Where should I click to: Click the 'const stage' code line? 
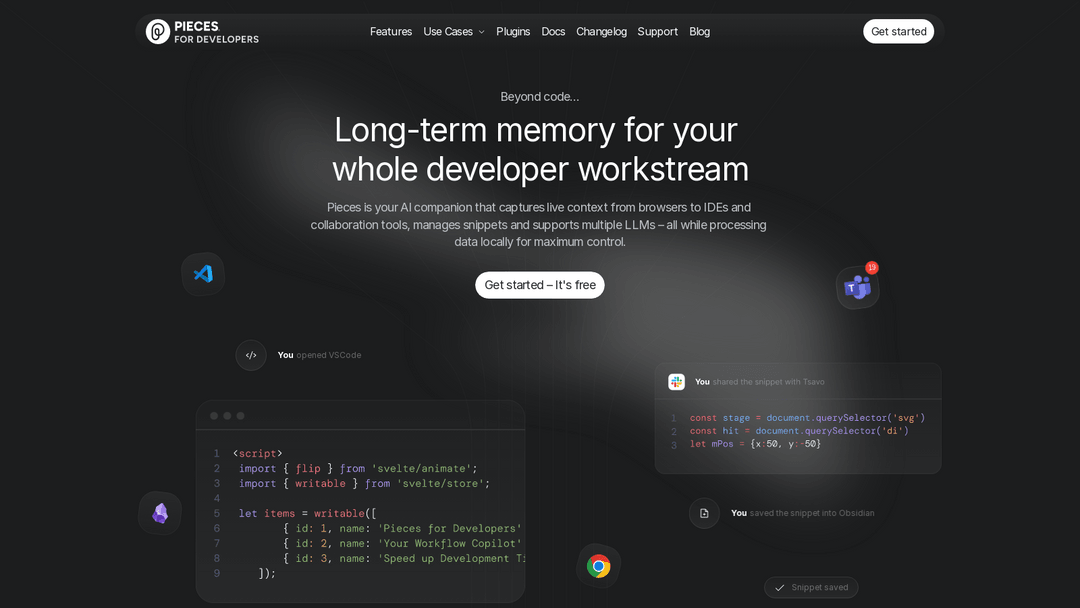[807, 418]
